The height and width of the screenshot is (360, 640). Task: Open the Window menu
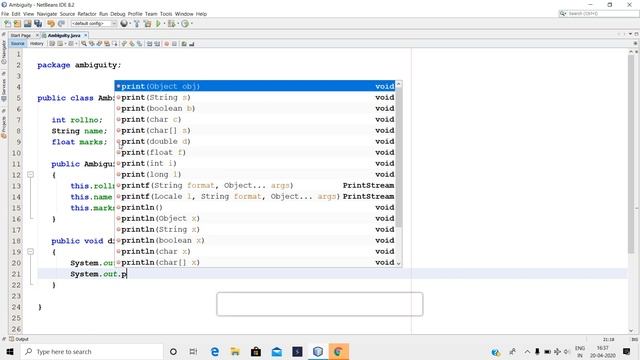[184, 14]
